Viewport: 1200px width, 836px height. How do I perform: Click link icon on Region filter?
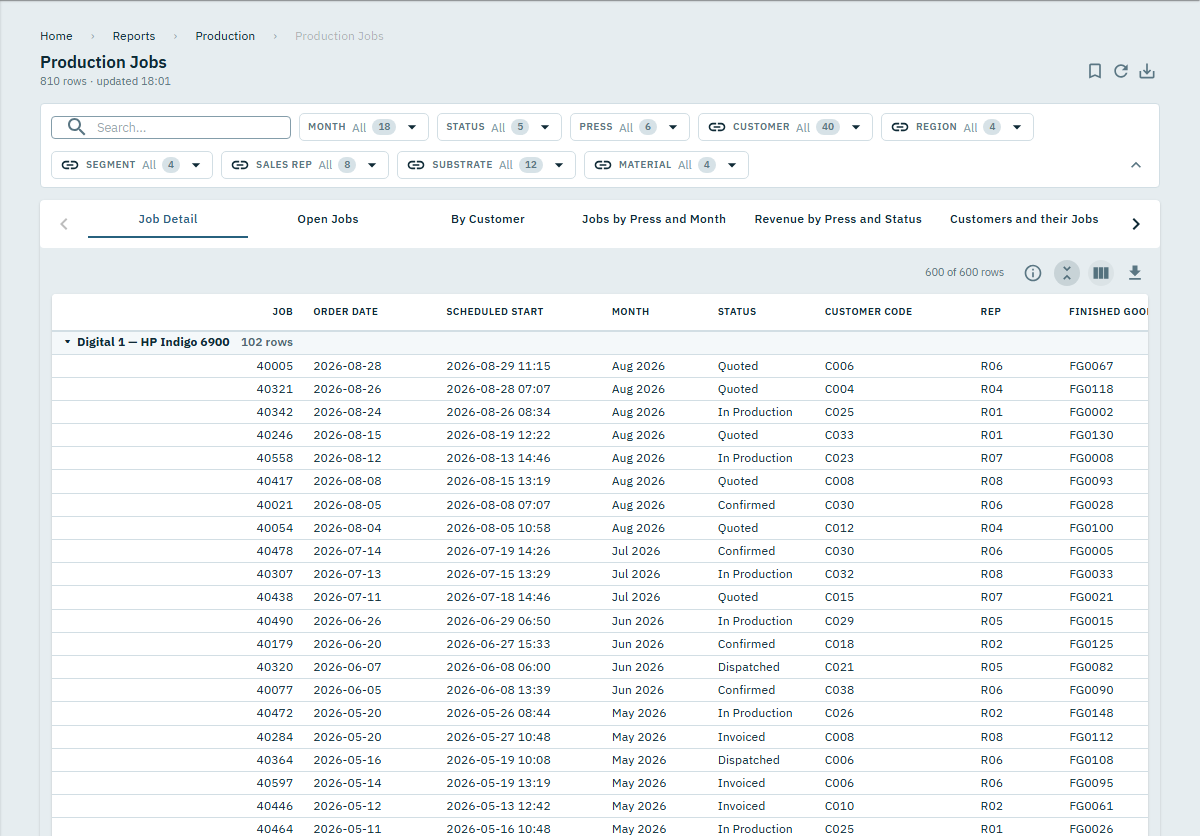(x=900, y=127)
